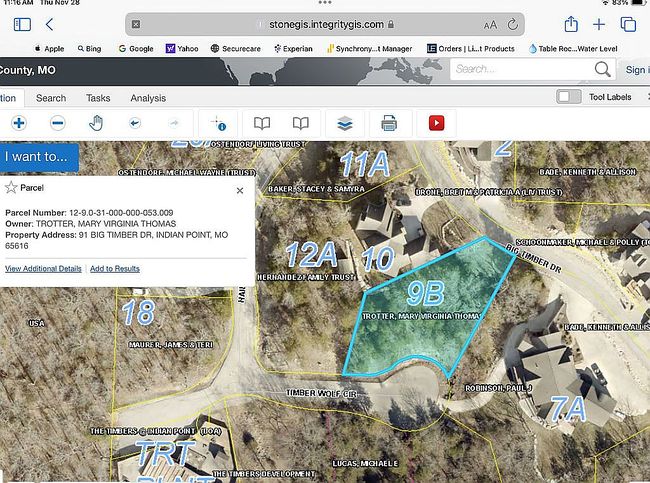Show all open tabs overview icon
Viewport: 650px width, 483px height.
click(x=628, y=24)
